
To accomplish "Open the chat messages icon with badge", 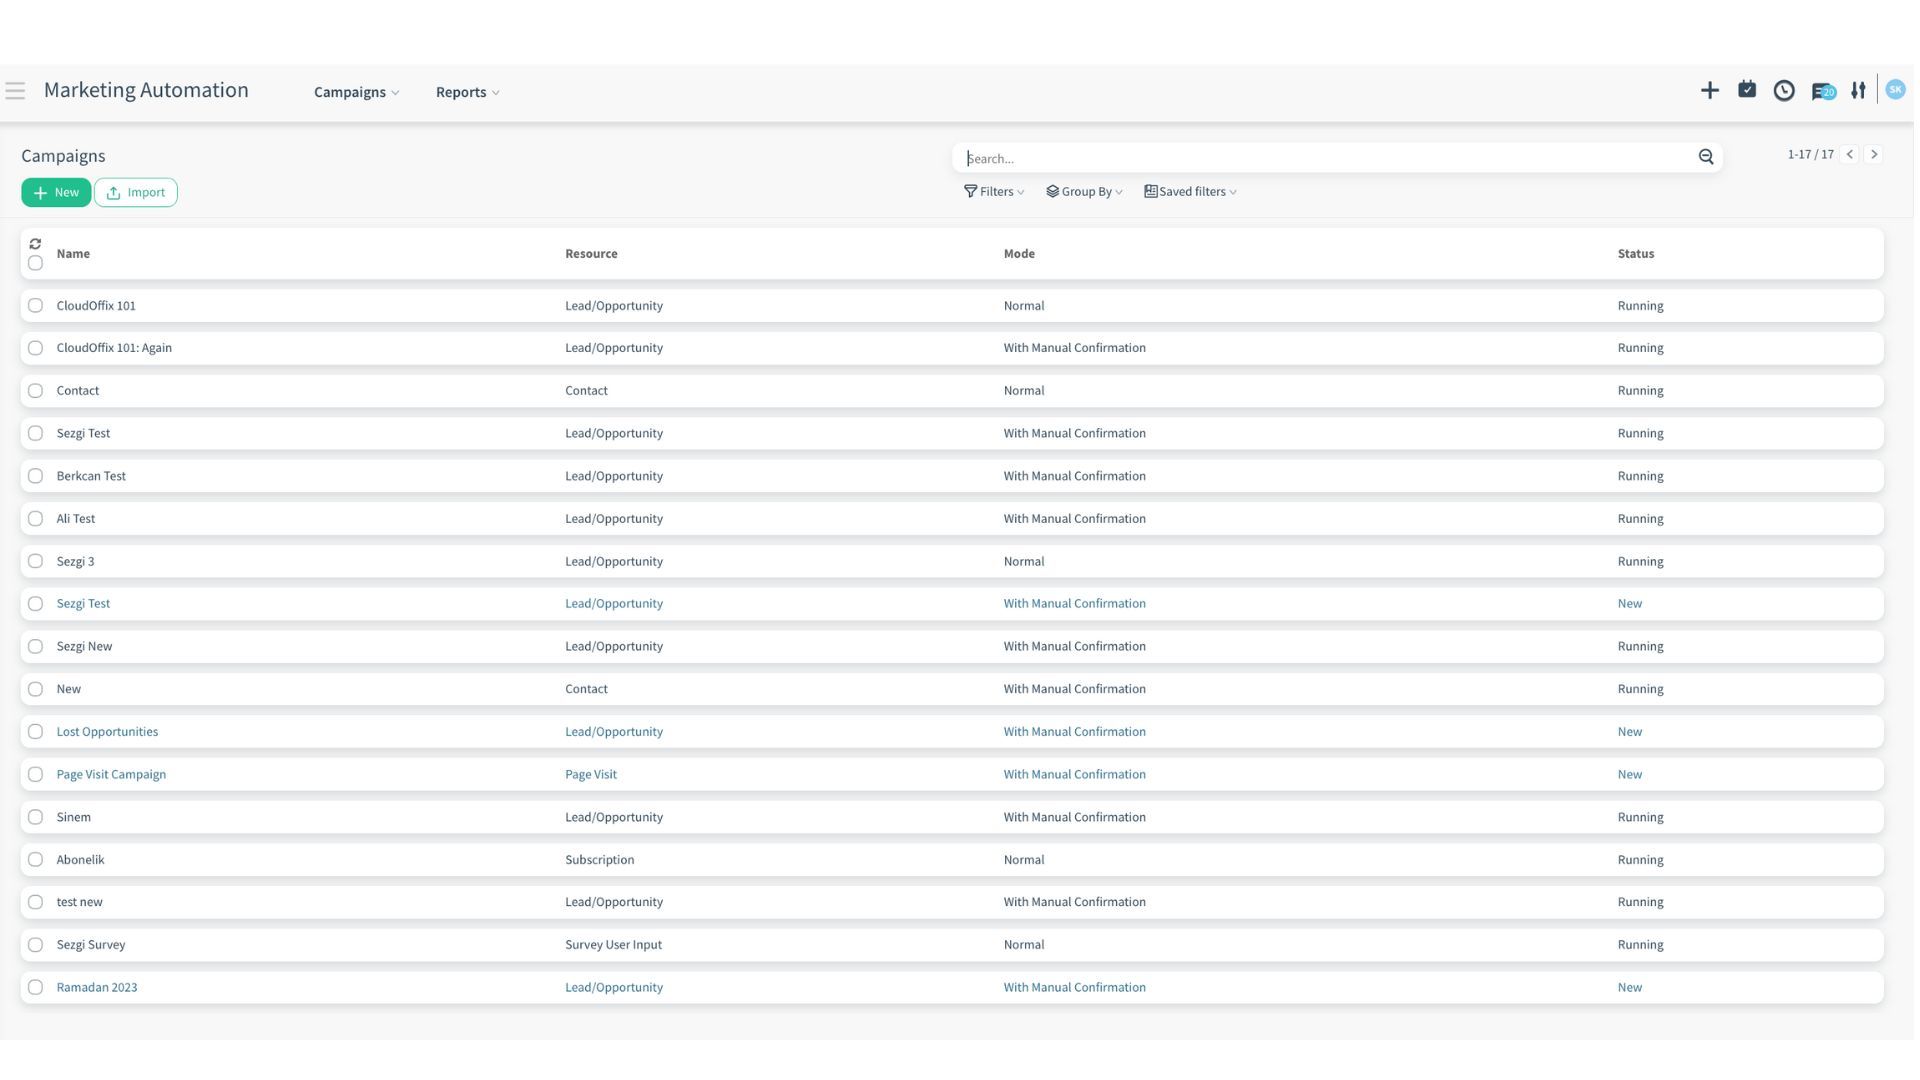I will click(1823, 91).
